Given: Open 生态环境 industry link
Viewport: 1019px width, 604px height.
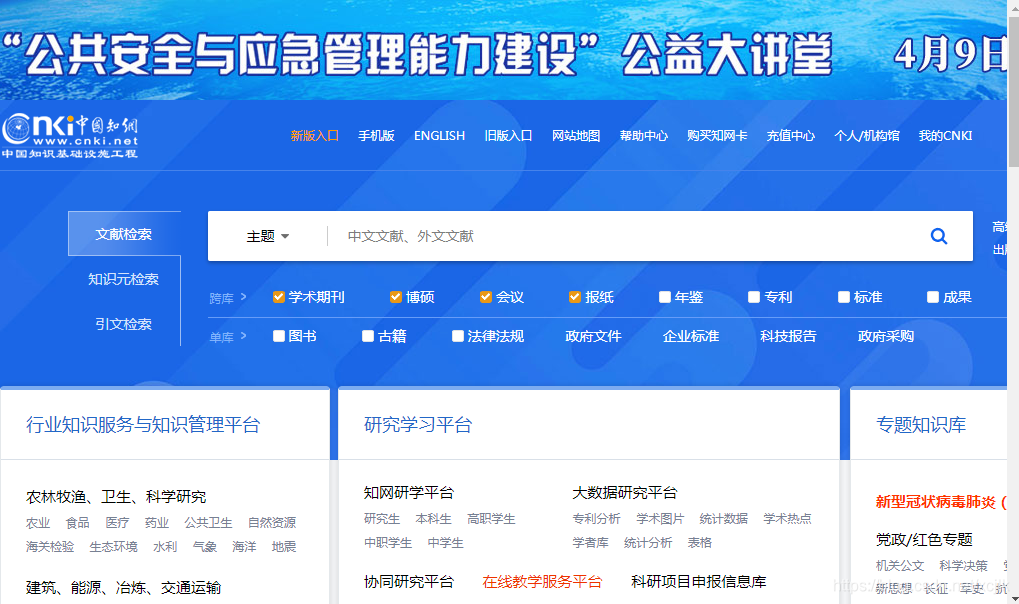Looking at the screenshot, I should [x=113, y=547].
